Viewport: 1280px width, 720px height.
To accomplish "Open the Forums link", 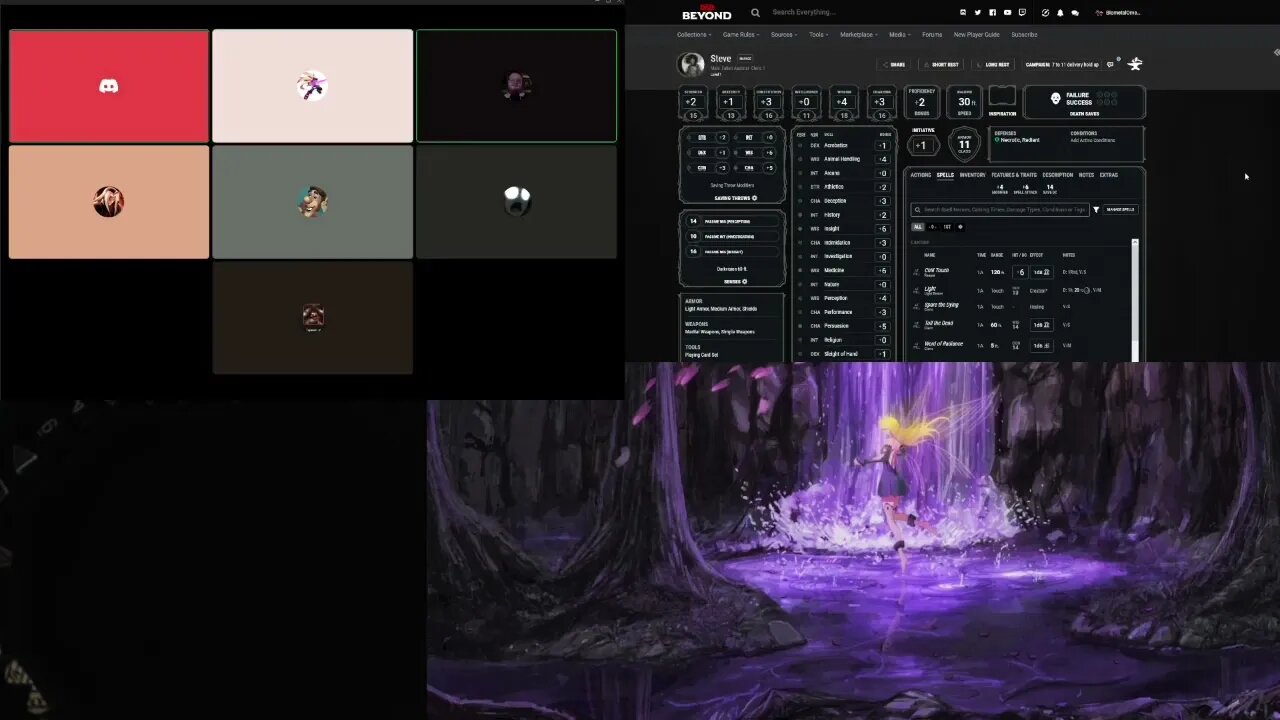I will pos(932,35).
